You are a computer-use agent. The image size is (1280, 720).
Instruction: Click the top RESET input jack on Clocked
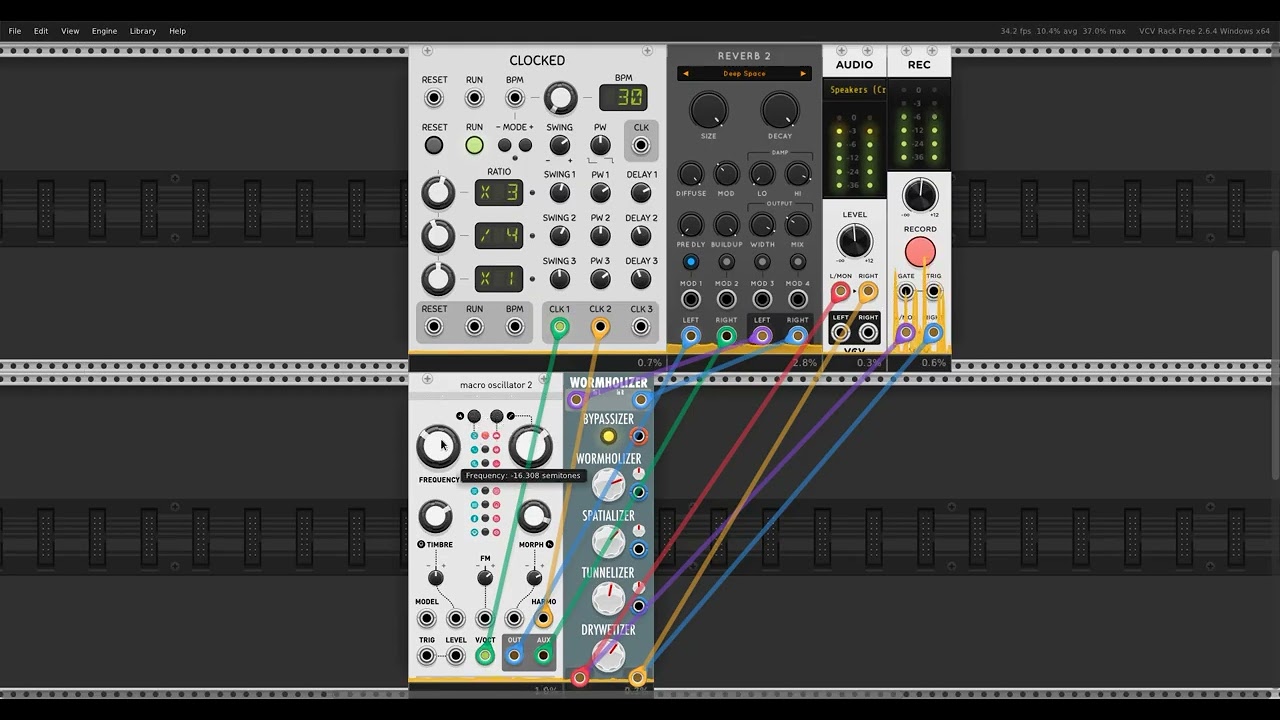tap(434, 98)
